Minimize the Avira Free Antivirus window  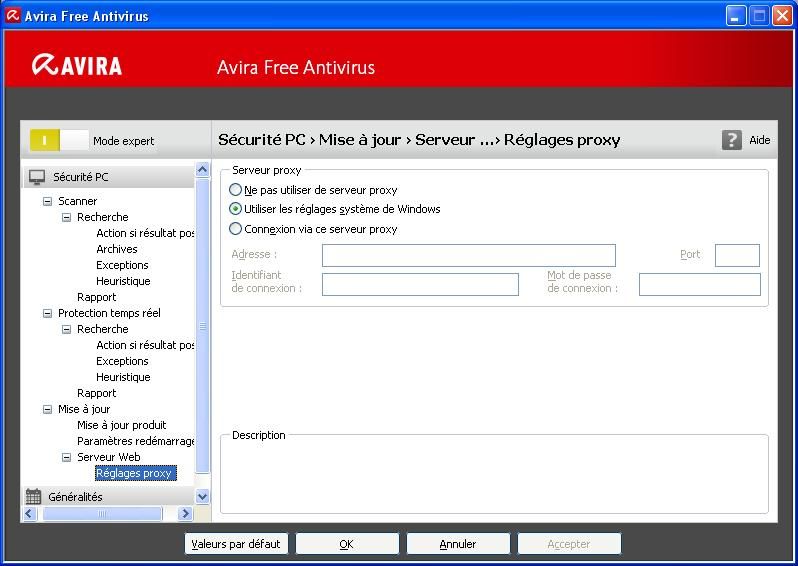point(735,16)
